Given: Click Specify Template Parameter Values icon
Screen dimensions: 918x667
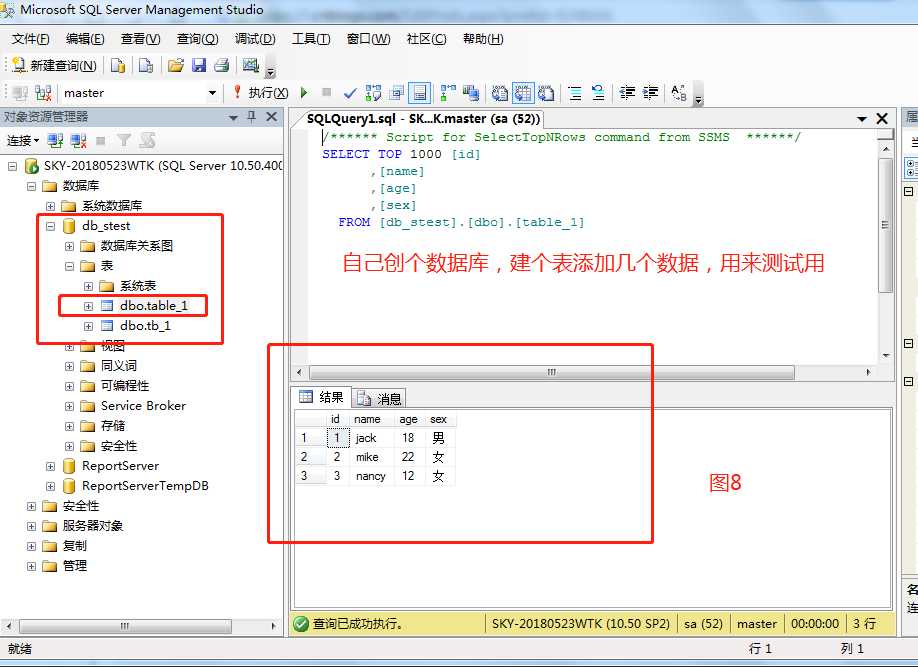Looking at the screenshot, I should 679,93.
